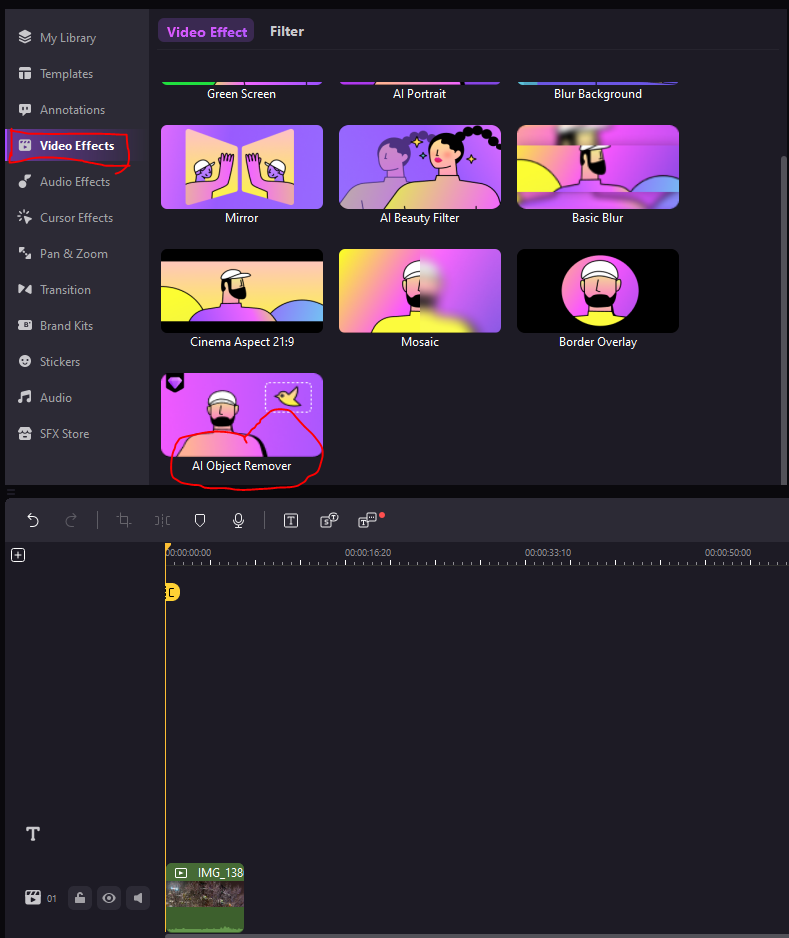Viewport: 789px width, 938px height.
Task: Switch to the Filter tab
Action: [x=287, y=31]
